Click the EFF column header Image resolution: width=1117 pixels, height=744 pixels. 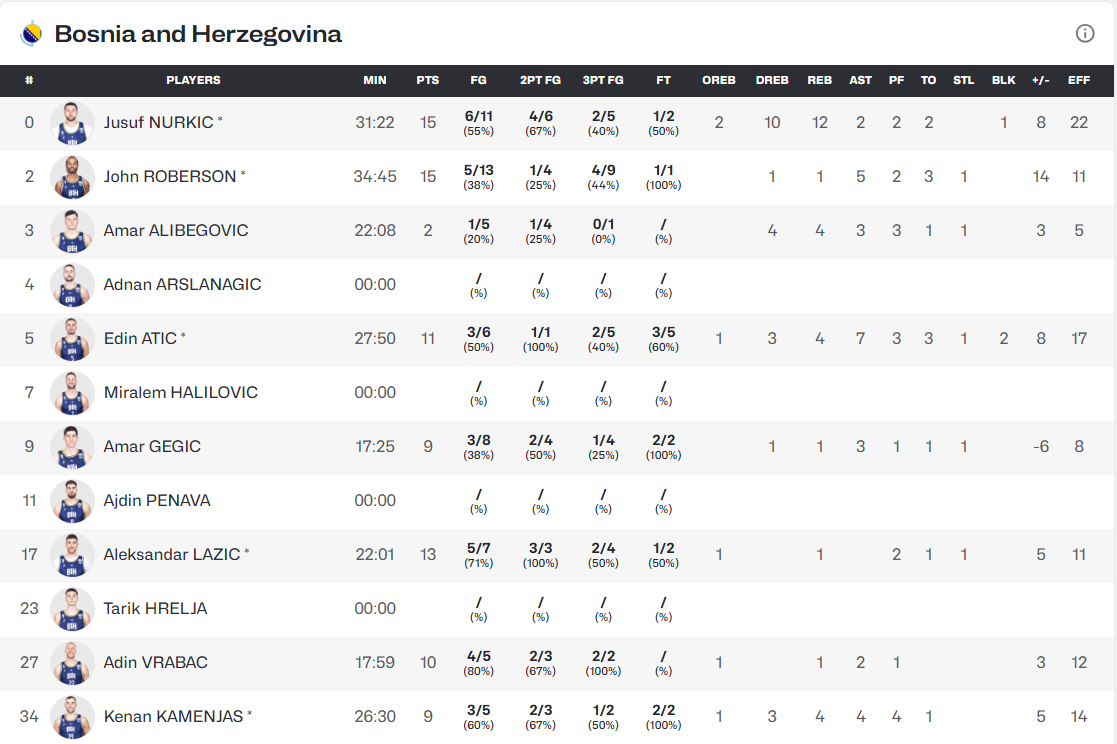[1079, 80]
